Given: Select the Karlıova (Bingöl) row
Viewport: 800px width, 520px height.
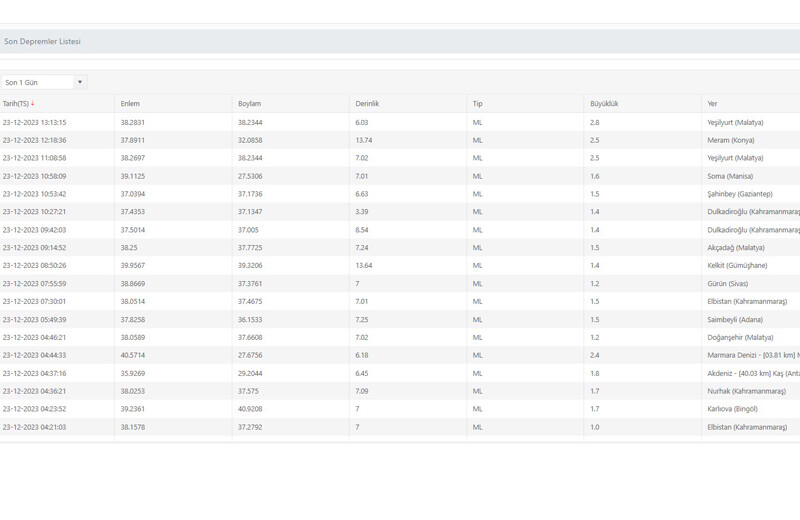Looking at the screenshot, I should tap(400, 409).
